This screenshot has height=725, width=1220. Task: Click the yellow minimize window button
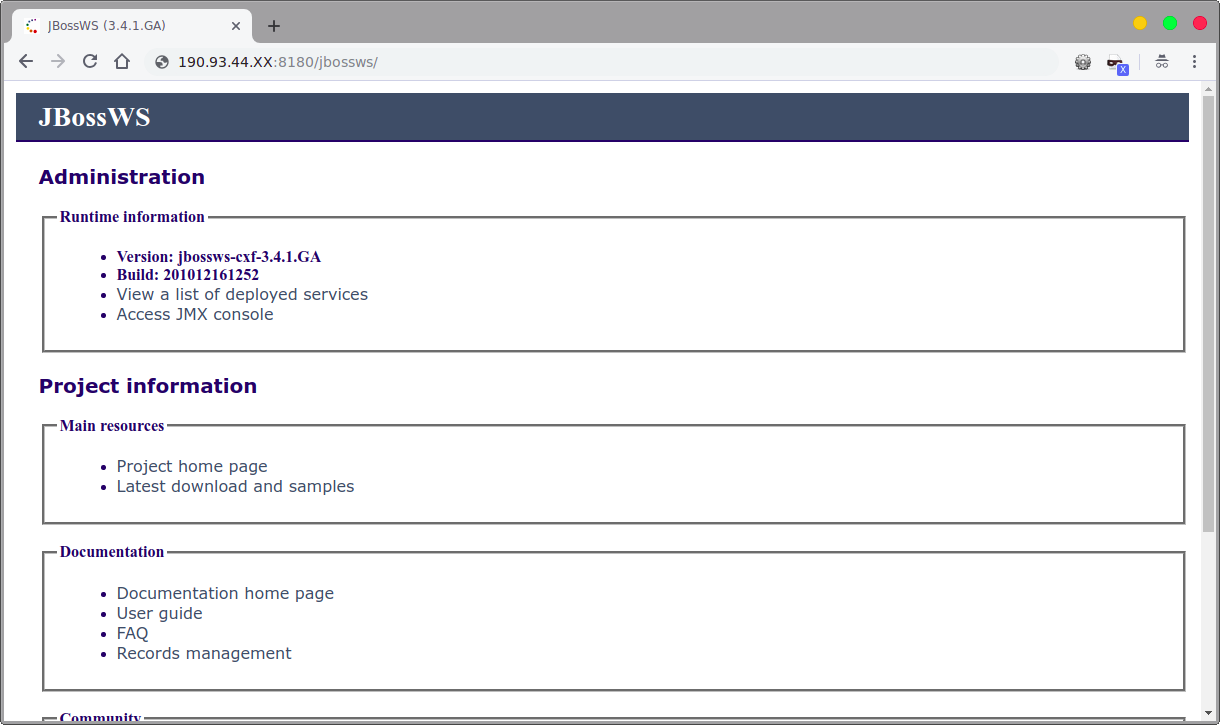[1140, 24]
